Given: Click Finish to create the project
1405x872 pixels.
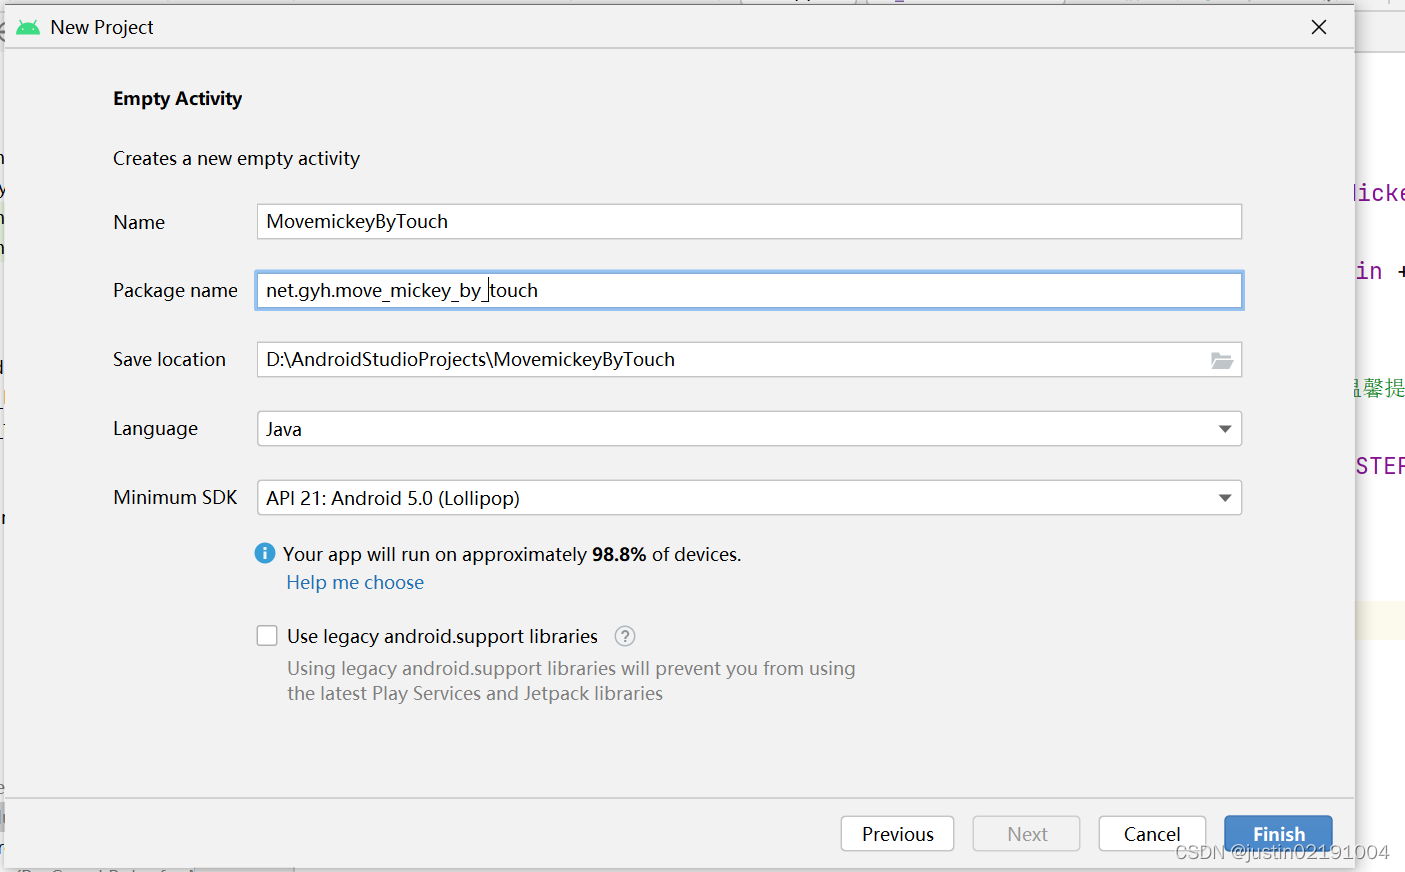Looking at the screenshot, I should pos(1278,834).
